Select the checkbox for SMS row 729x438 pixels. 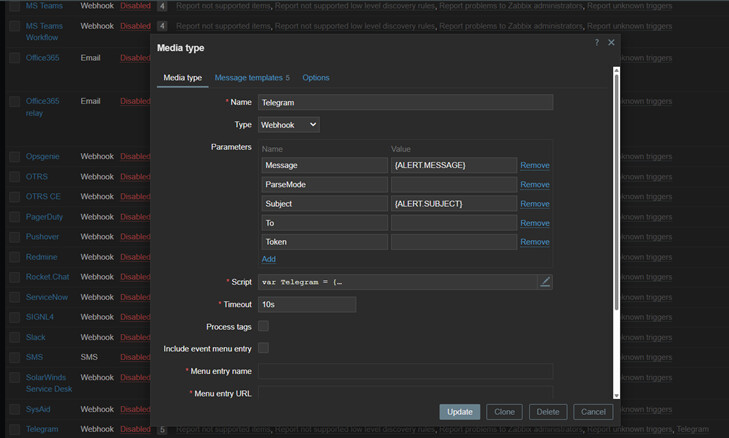(x=15, y=358)
